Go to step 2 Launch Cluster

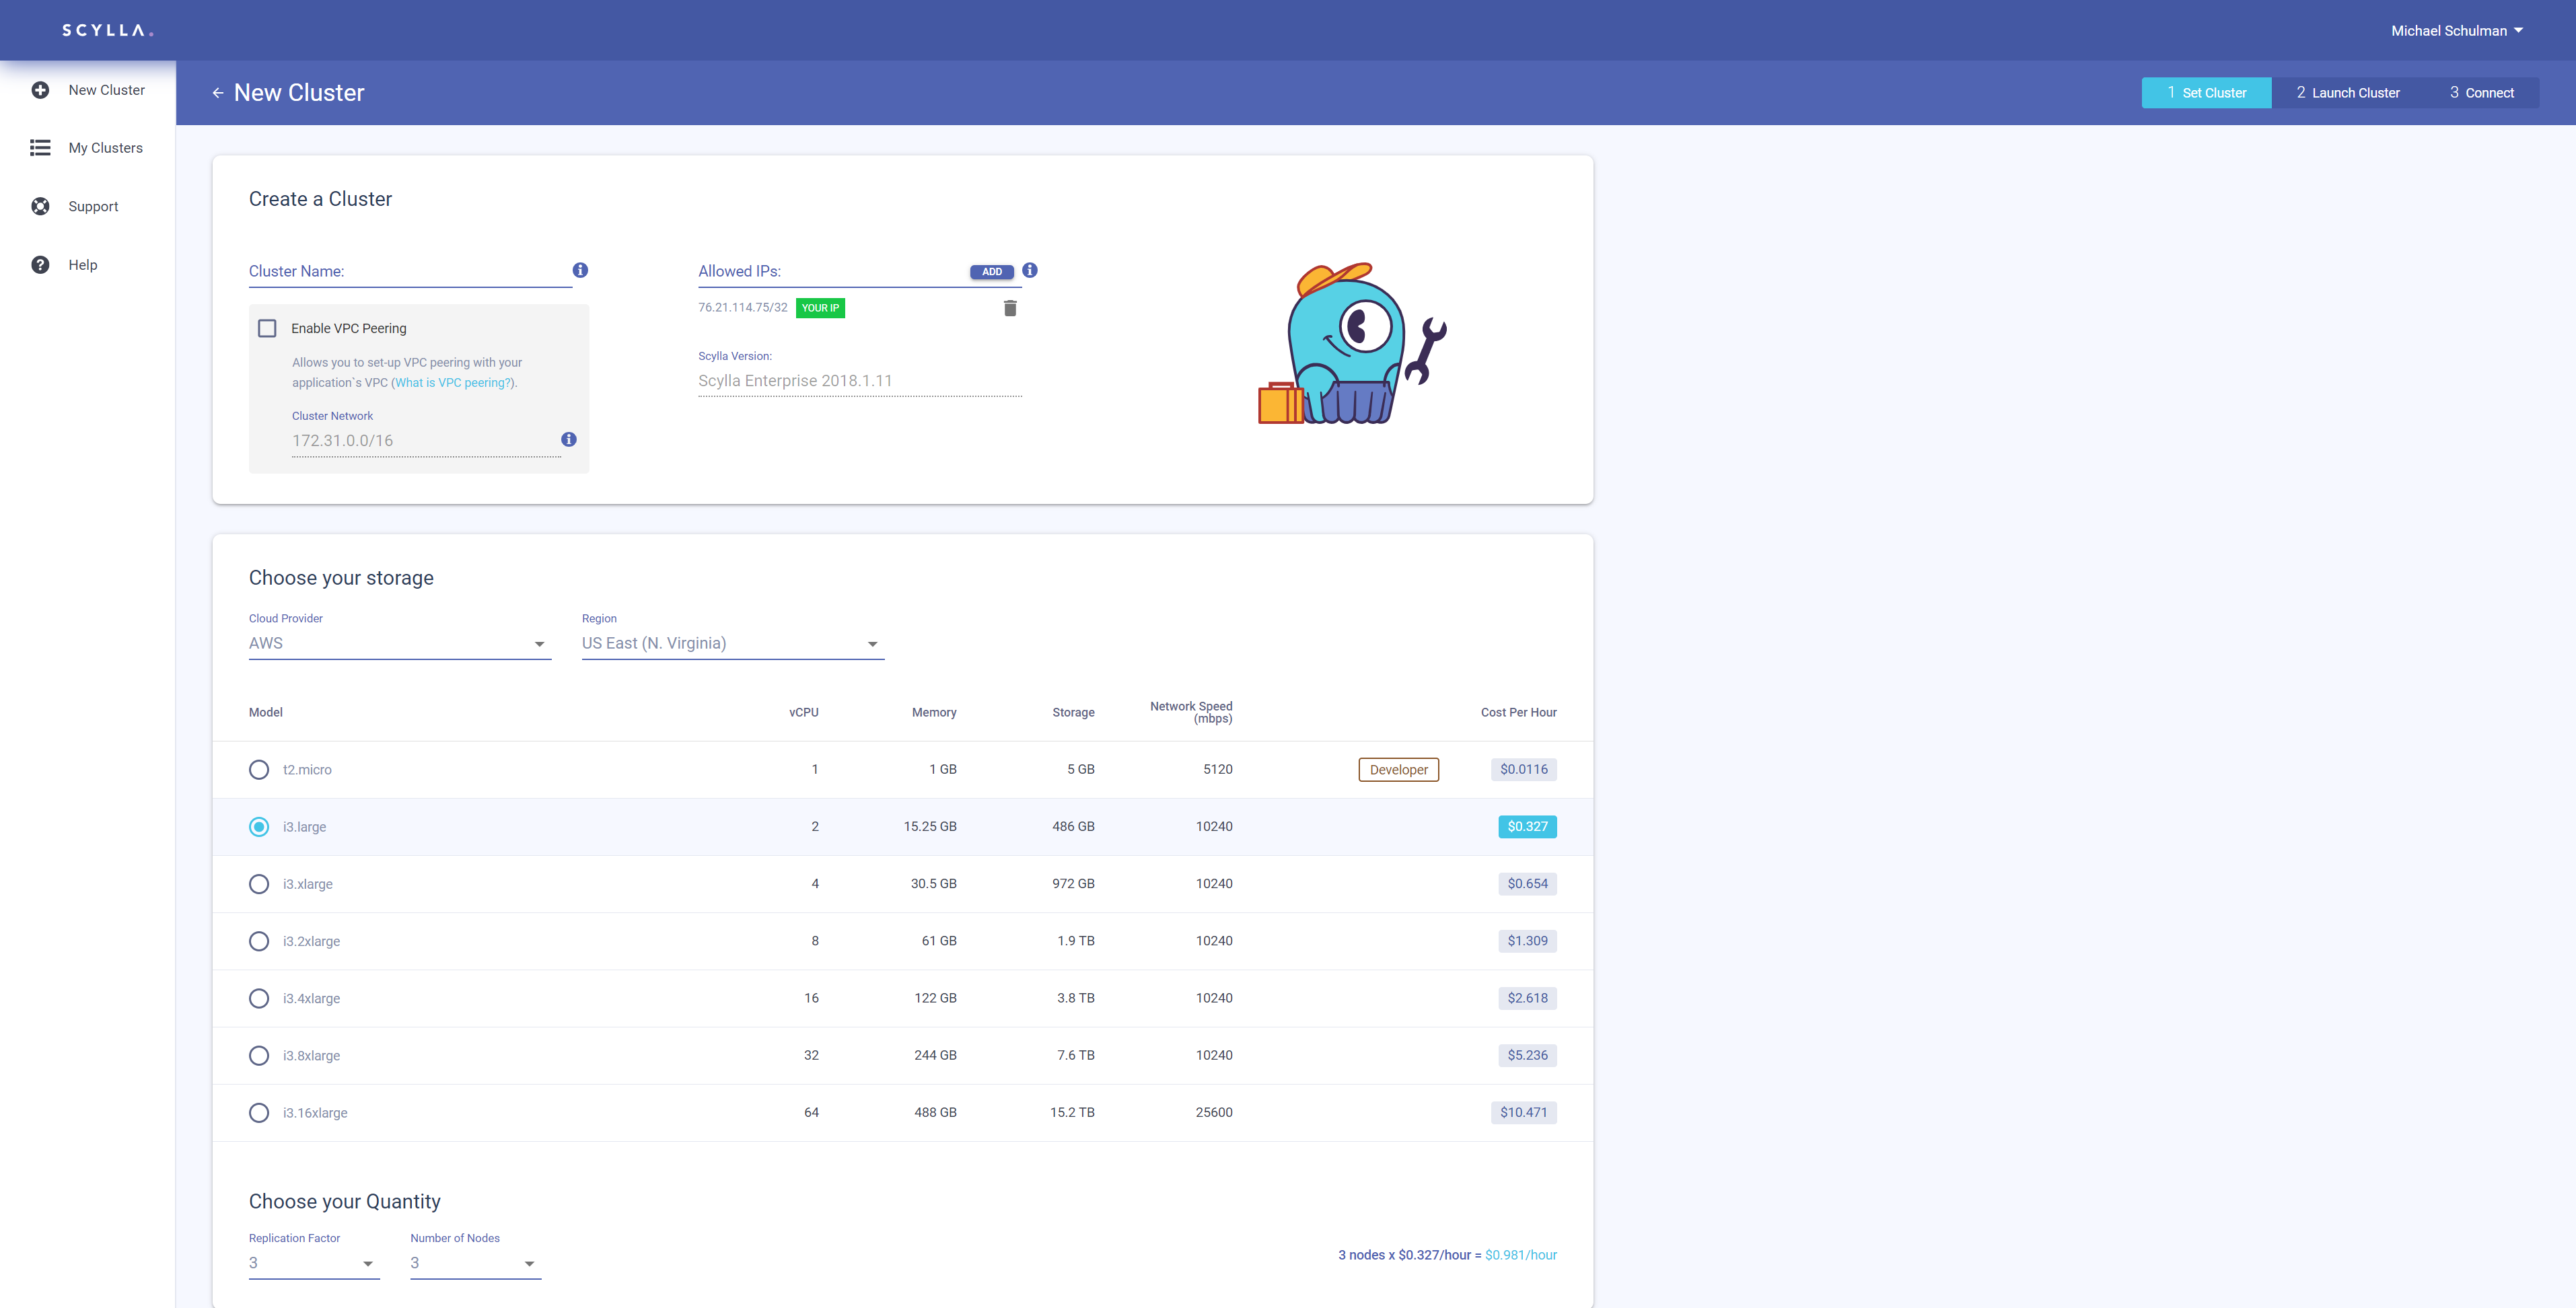click(2347, 93)
